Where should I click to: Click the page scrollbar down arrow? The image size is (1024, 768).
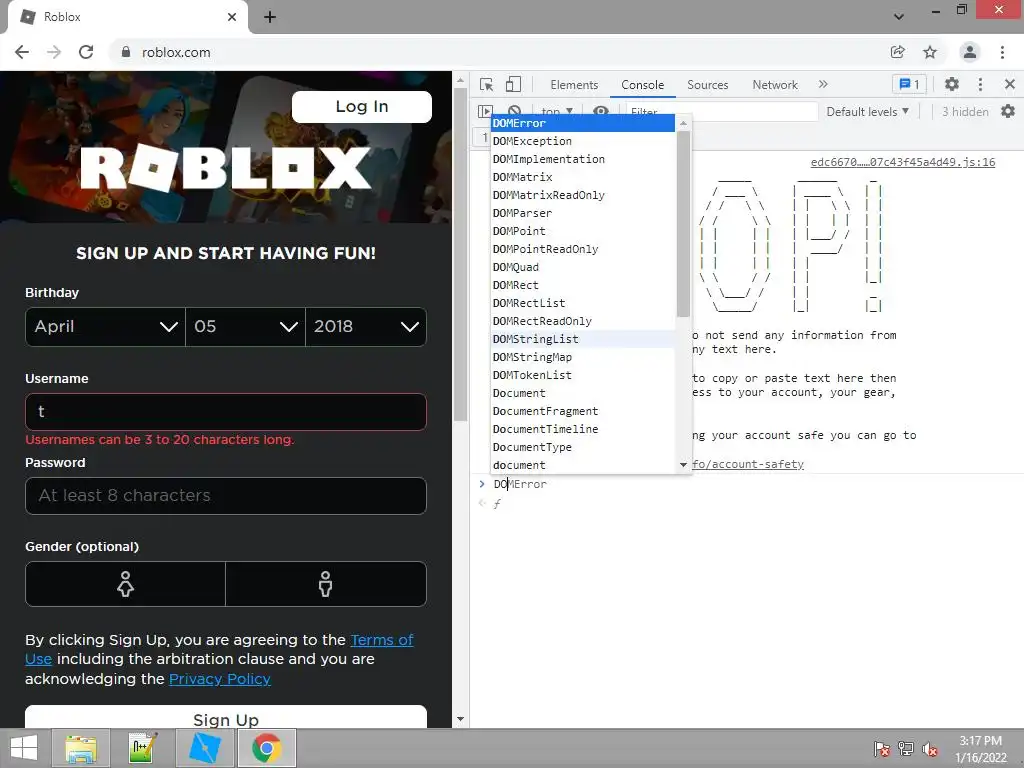[x=460, y=719]
